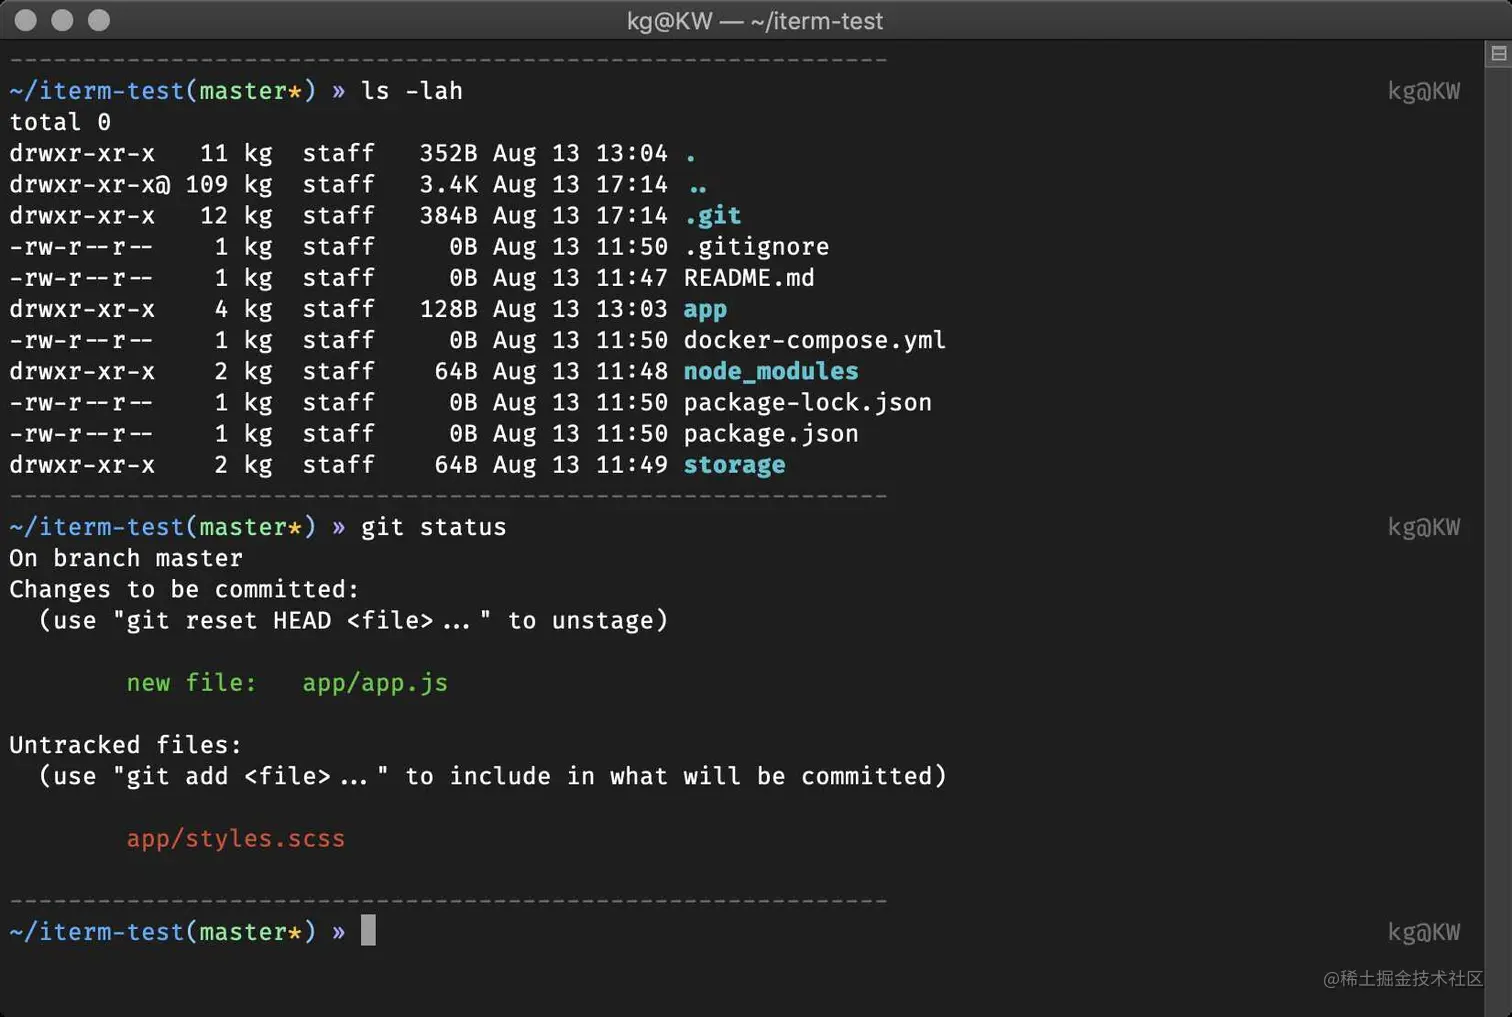
Task: Click the terminal cursor block
Action: pyautogui.click(x=368, y=930)
